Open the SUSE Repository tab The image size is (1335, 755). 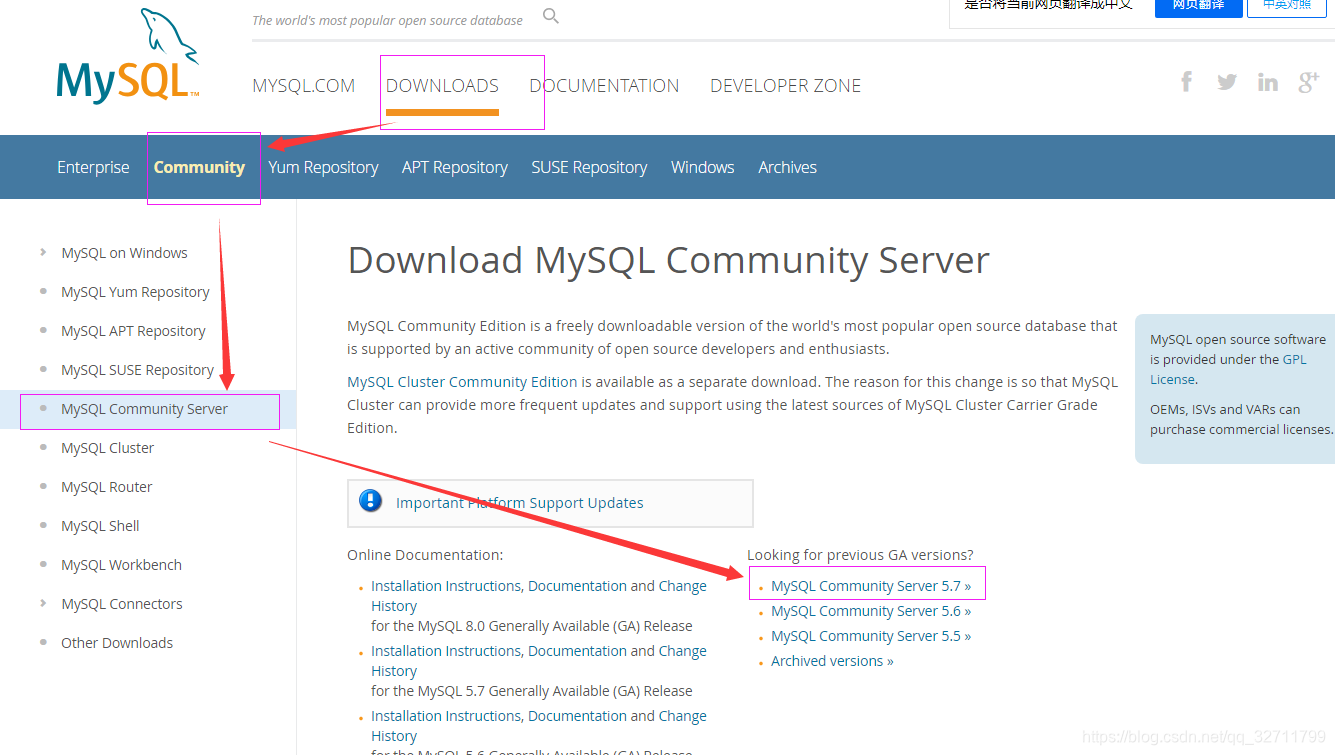[589, 167]
